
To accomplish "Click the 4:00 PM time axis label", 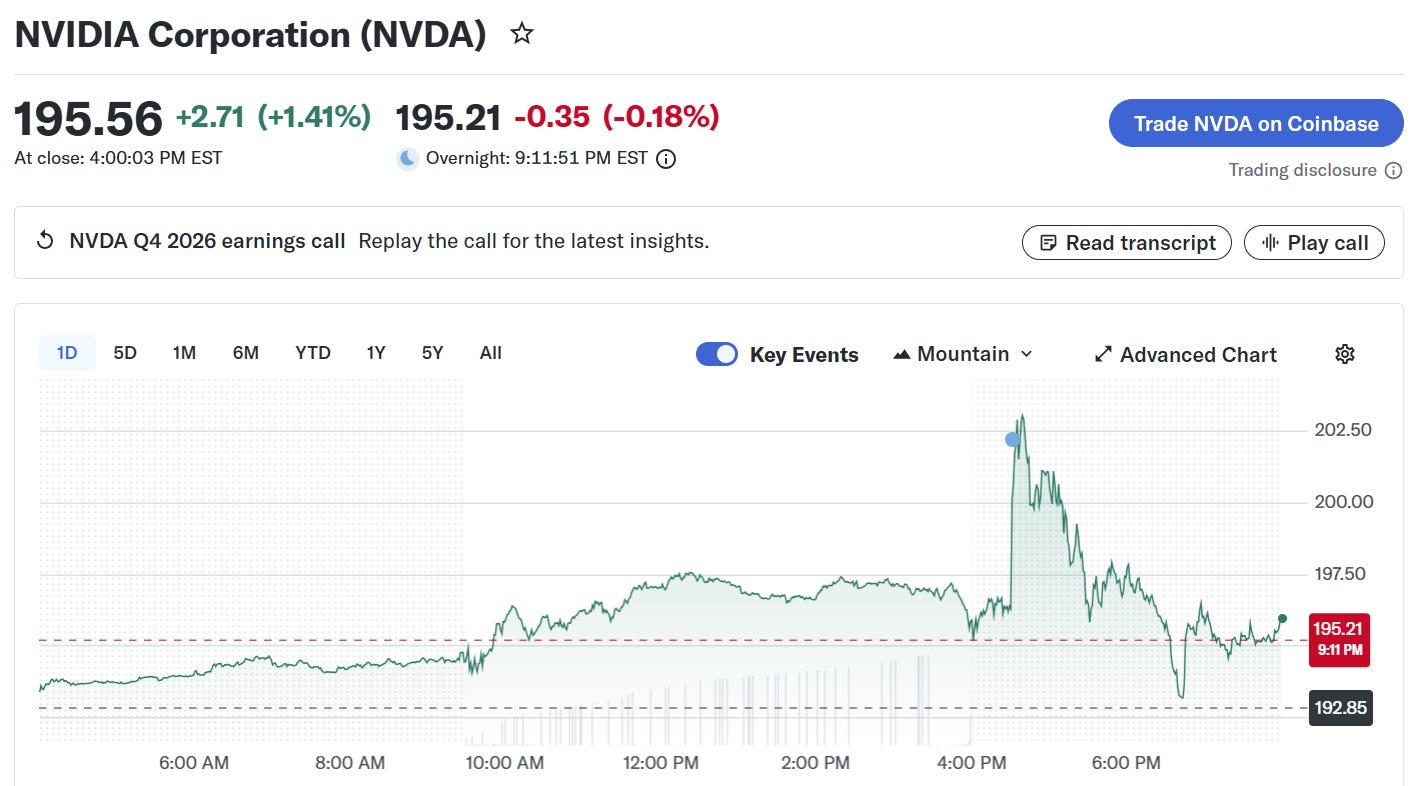I will (x=972, y=763).
